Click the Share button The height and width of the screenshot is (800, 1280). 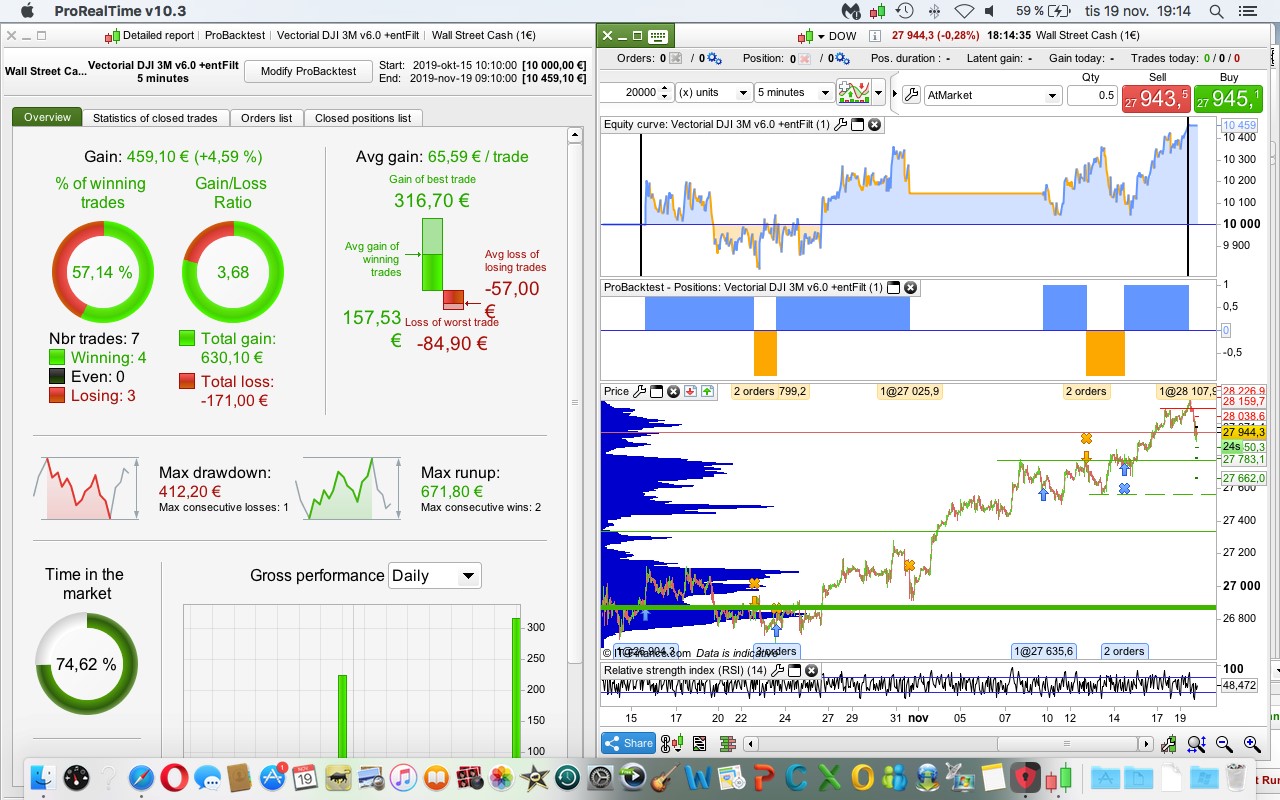[x=628, y=743]
